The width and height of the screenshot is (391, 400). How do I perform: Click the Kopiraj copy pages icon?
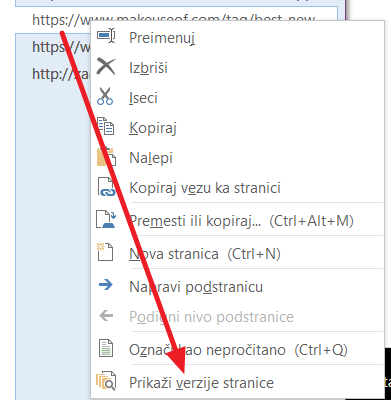(x=106, y=126)
